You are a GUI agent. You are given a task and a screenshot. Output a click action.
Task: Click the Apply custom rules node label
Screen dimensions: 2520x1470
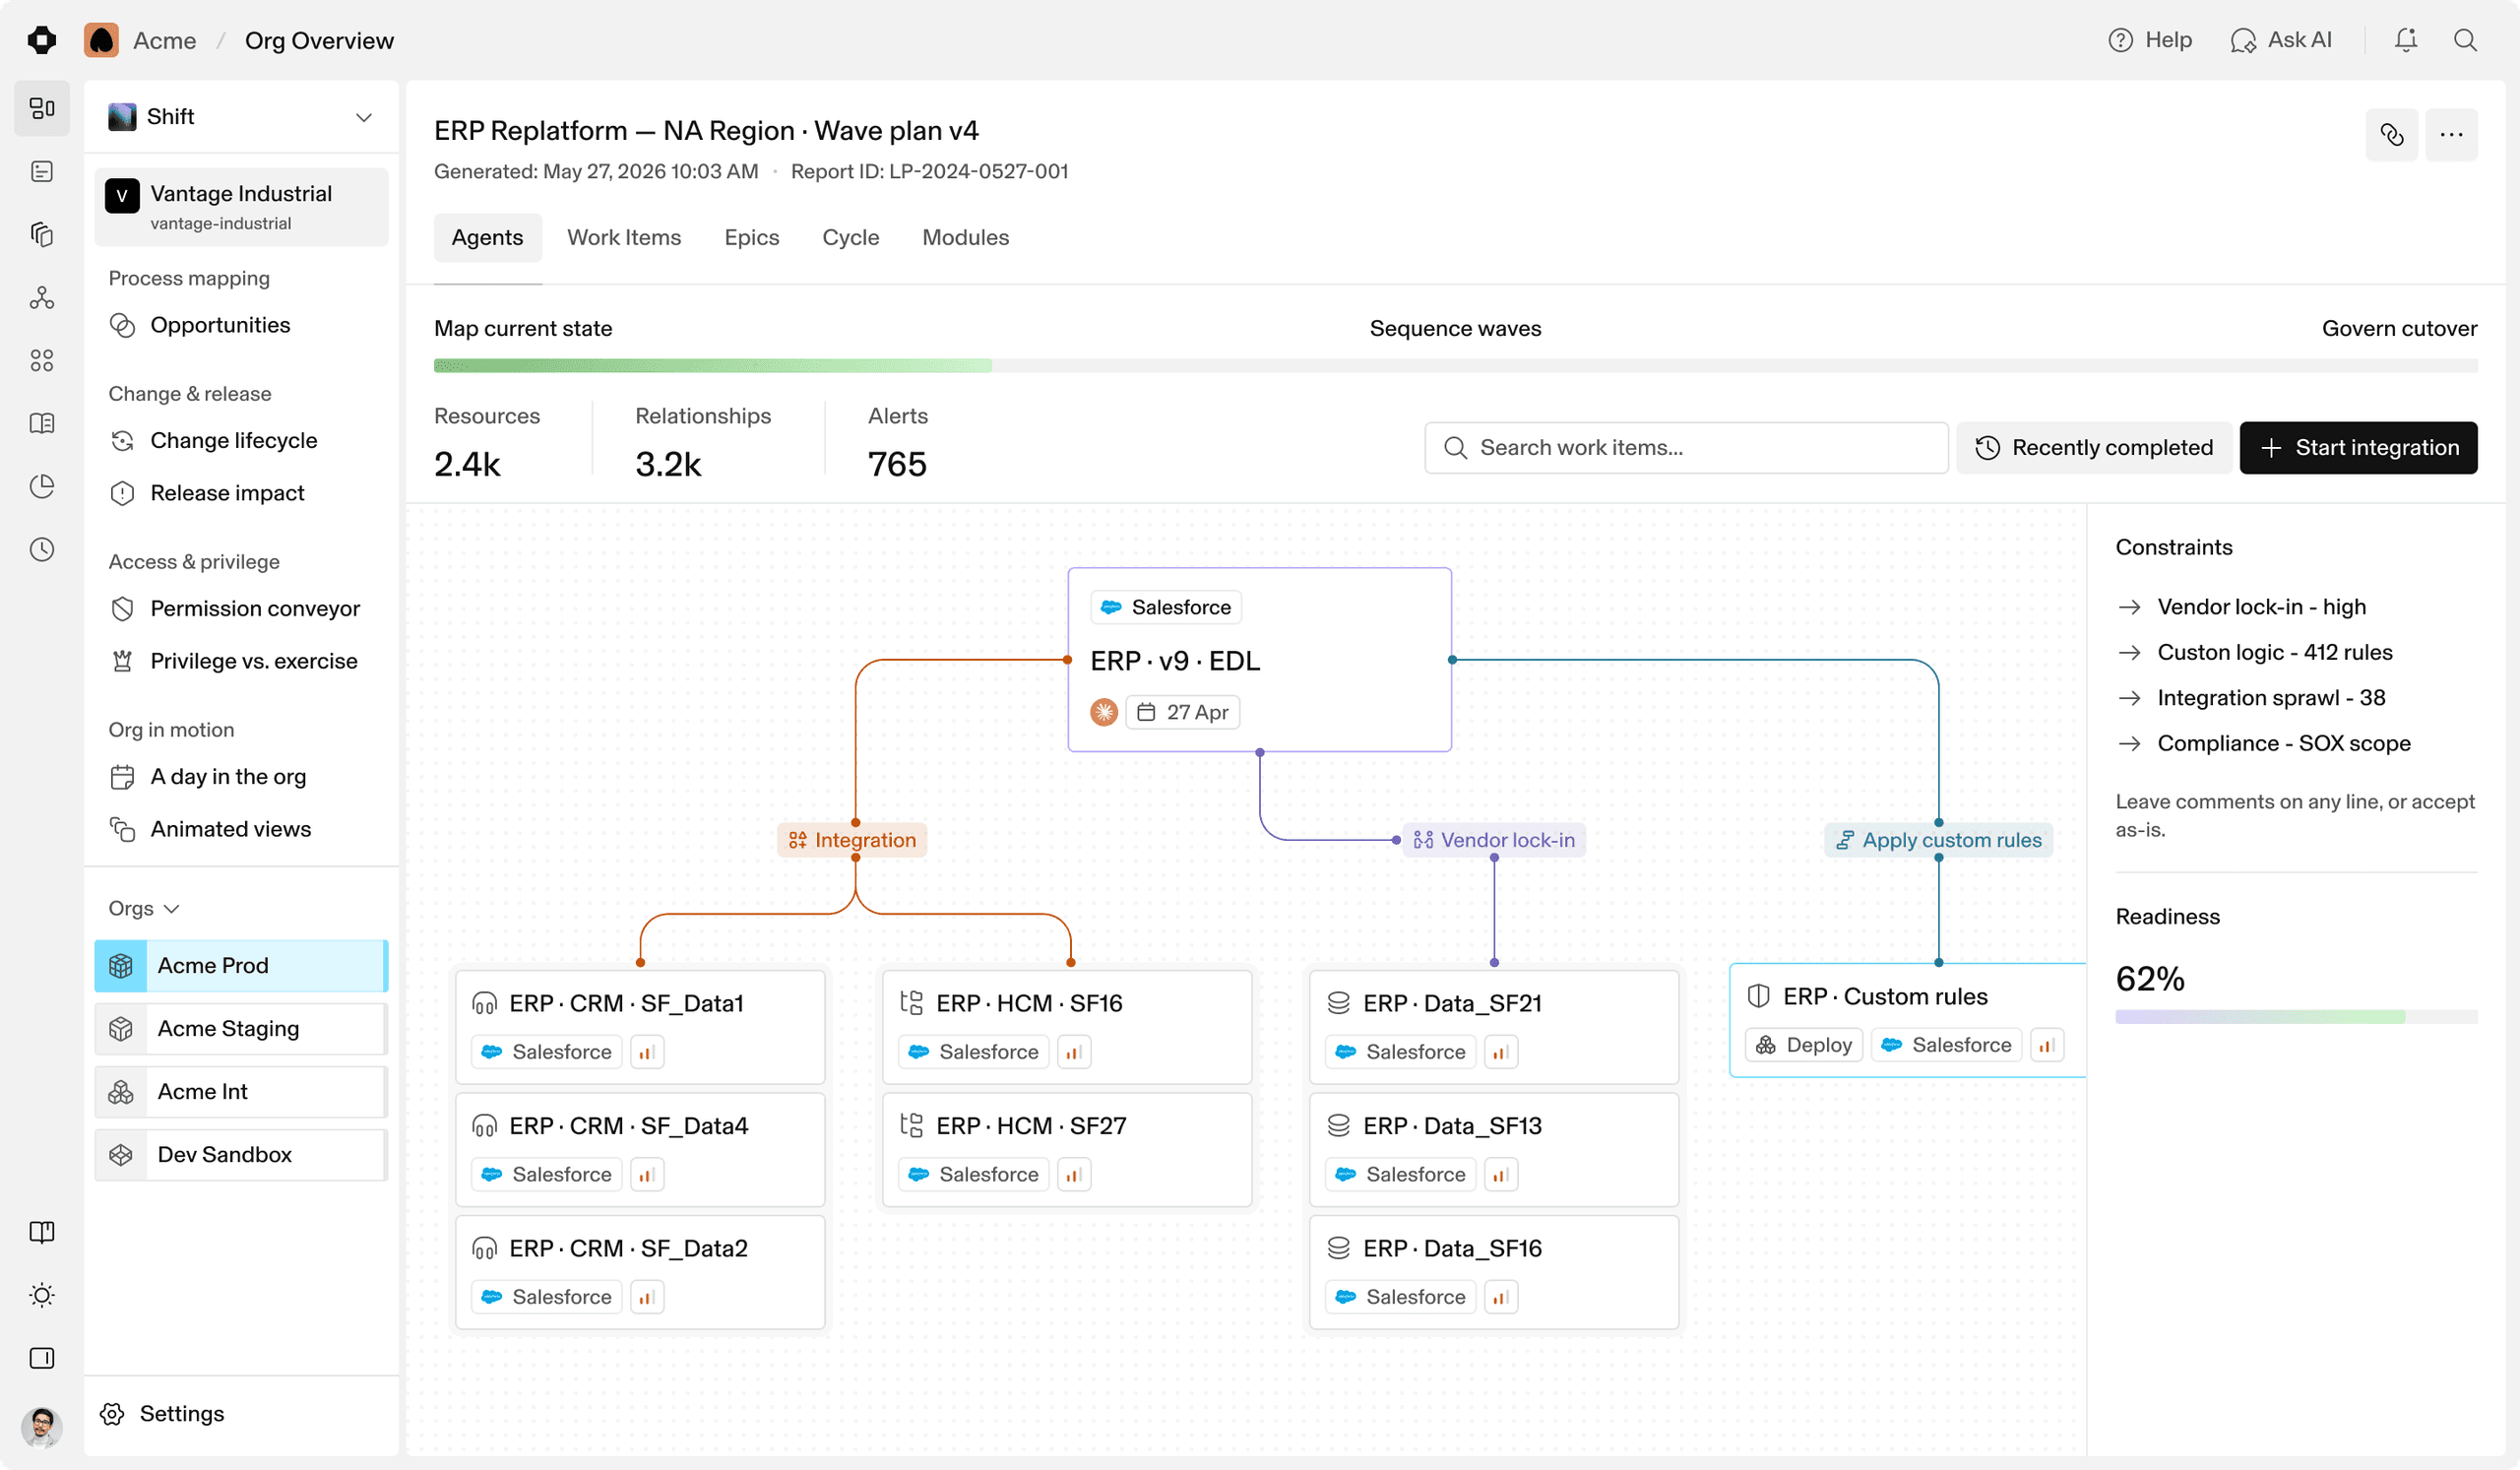tap(1939, 840)
